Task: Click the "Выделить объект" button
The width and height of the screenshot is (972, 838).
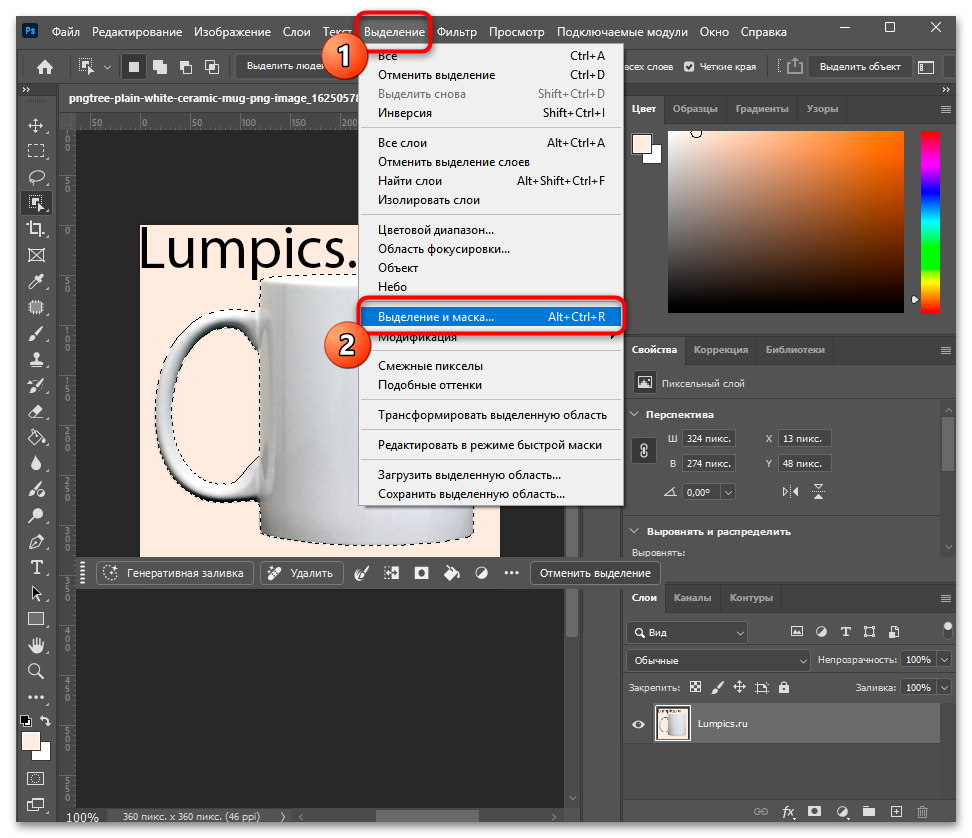Action: tap(860, 67)
